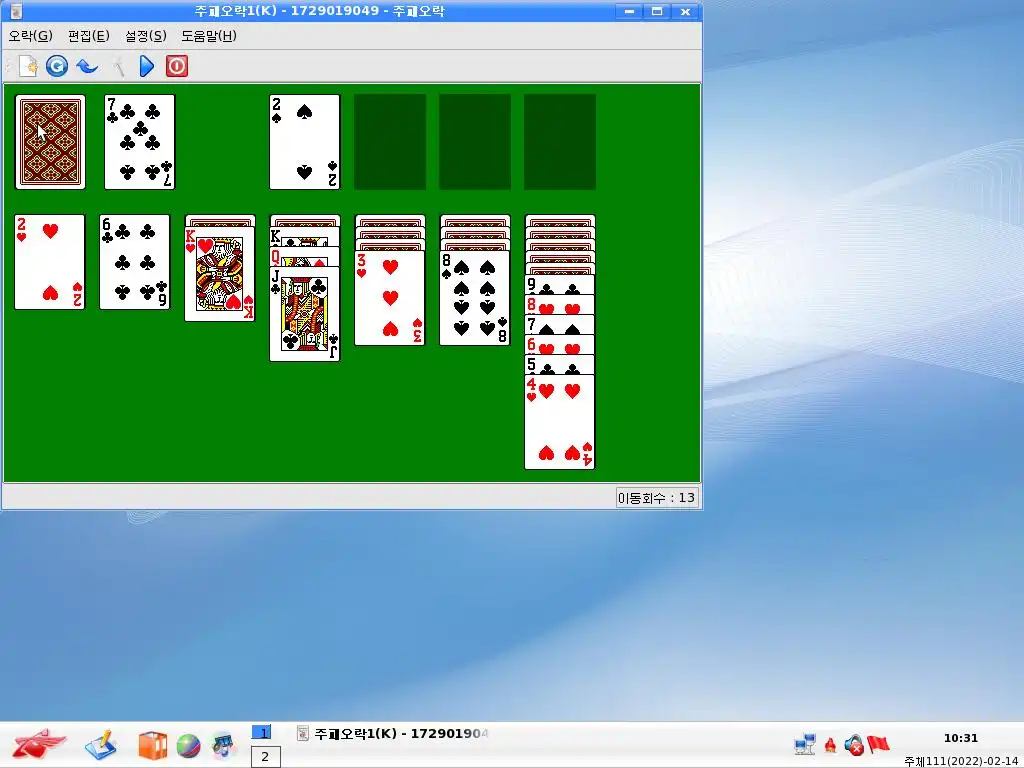
Task: Select the 4 of hearts card
Action: [x=560, y=422]
